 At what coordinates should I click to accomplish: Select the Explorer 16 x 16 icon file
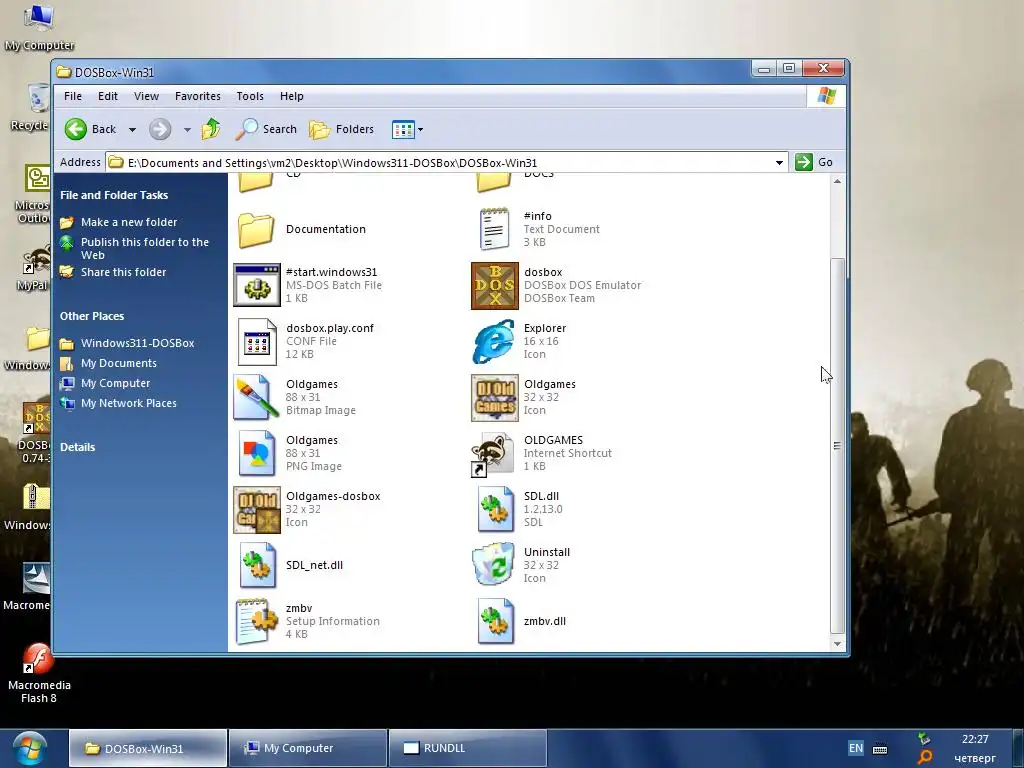494,342
